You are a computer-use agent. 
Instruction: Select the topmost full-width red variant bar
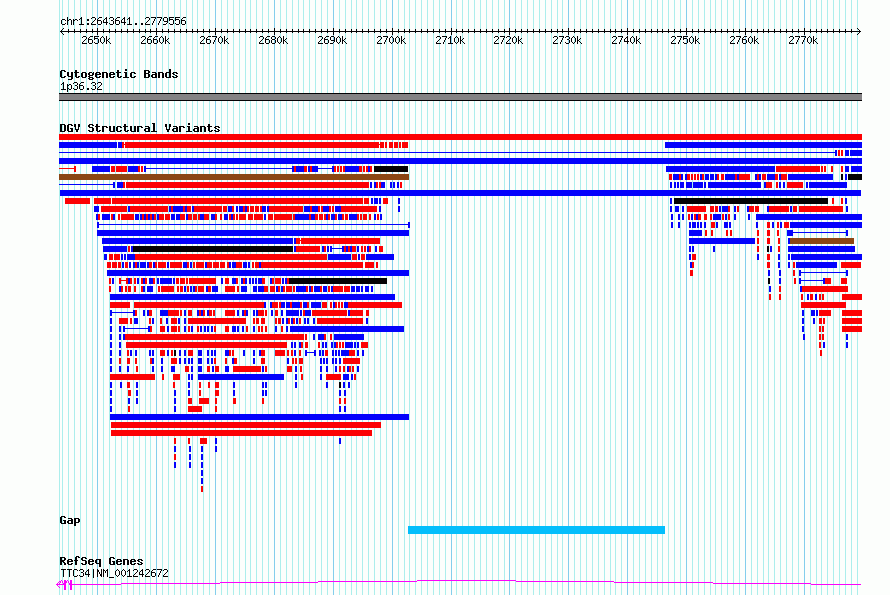tap(460, 137)
